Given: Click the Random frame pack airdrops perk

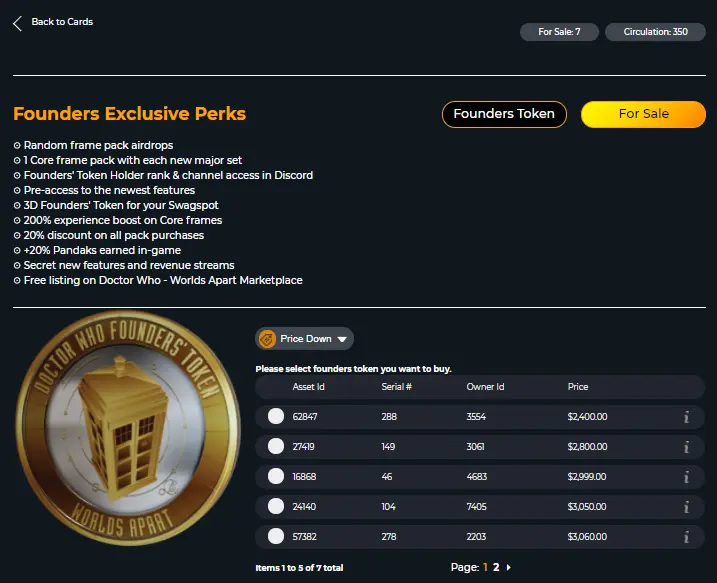Looking at the screenshot, I should point(98,145).
